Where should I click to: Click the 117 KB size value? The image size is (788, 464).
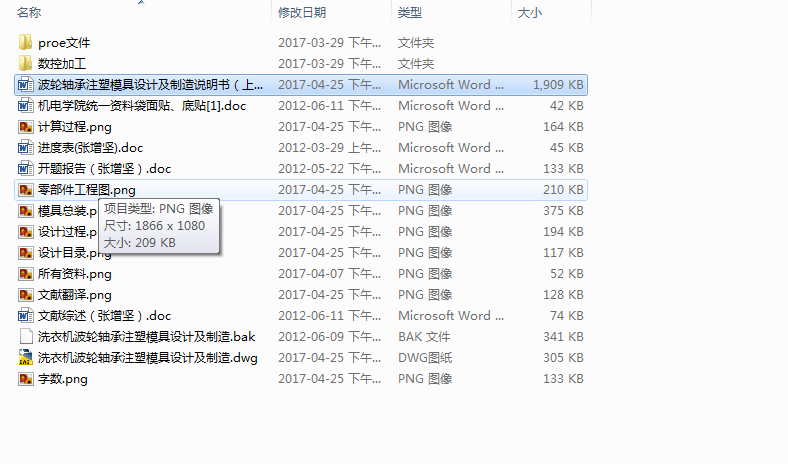[563, 253]
